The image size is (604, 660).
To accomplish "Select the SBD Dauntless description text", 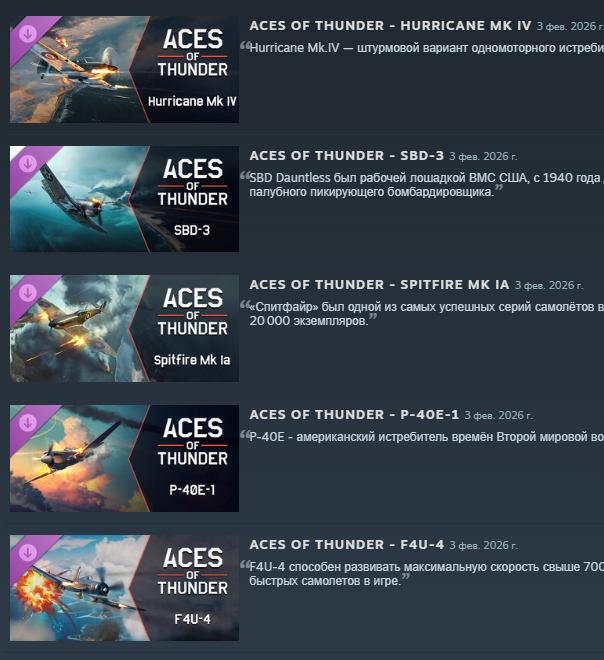I will (x=426, y=185).
